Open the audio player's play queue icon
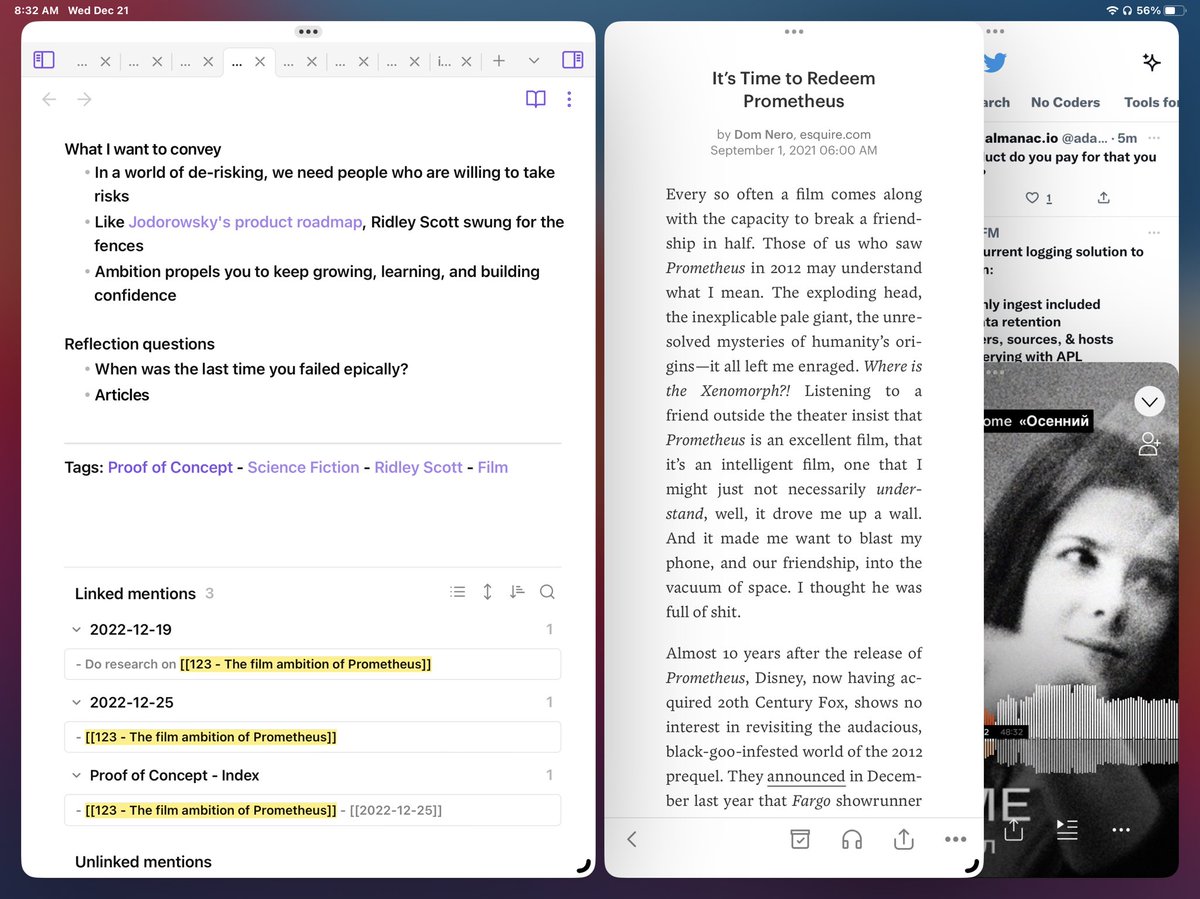 click(1067, 830)
